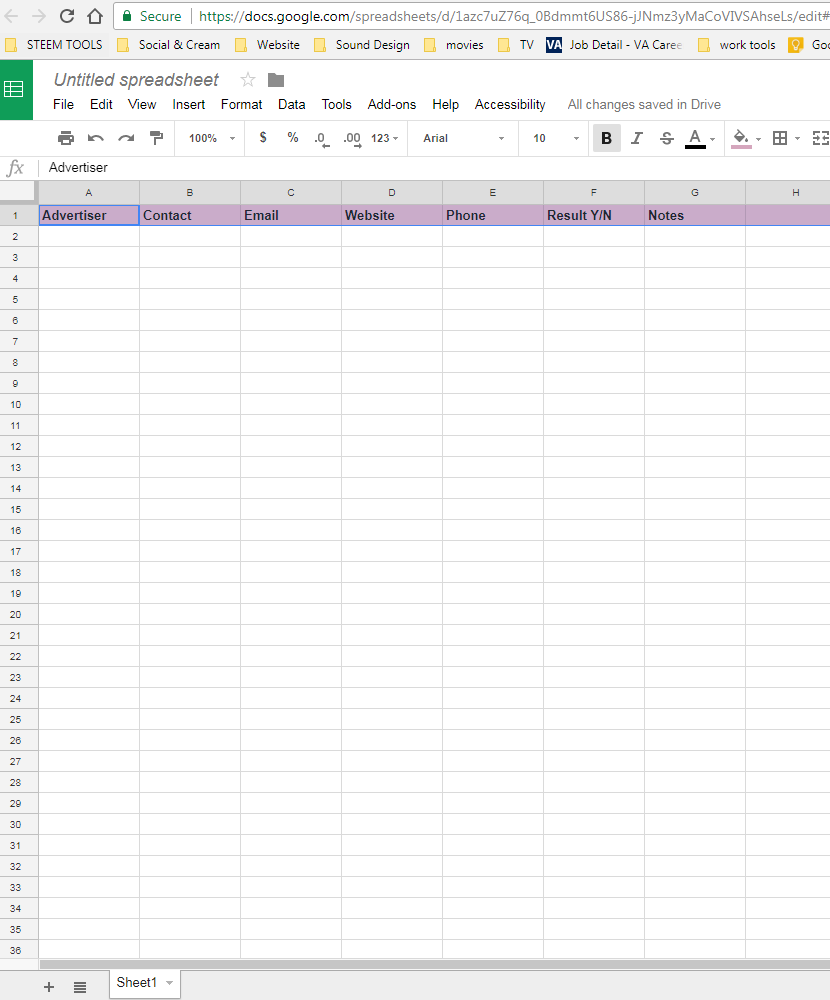Click the browser Home icon
This screenshot has width=830, height=1000.
(x=95, y=16)
